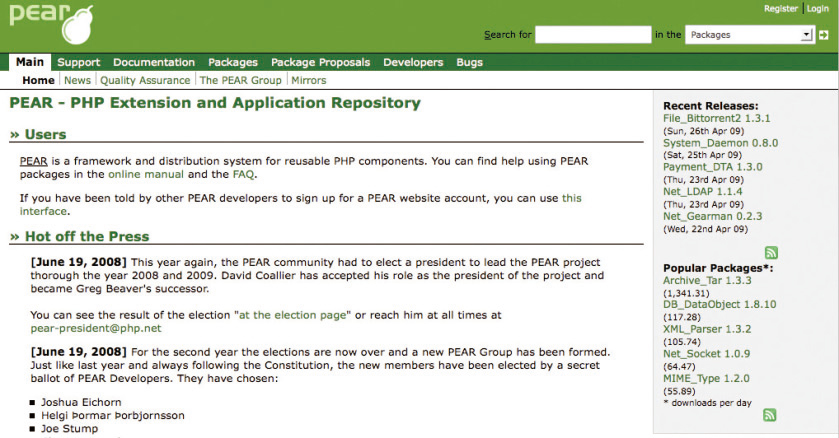Click the search text input field
Image resolution: width=839 pixels, height=438 pixels.
point(593,35)
